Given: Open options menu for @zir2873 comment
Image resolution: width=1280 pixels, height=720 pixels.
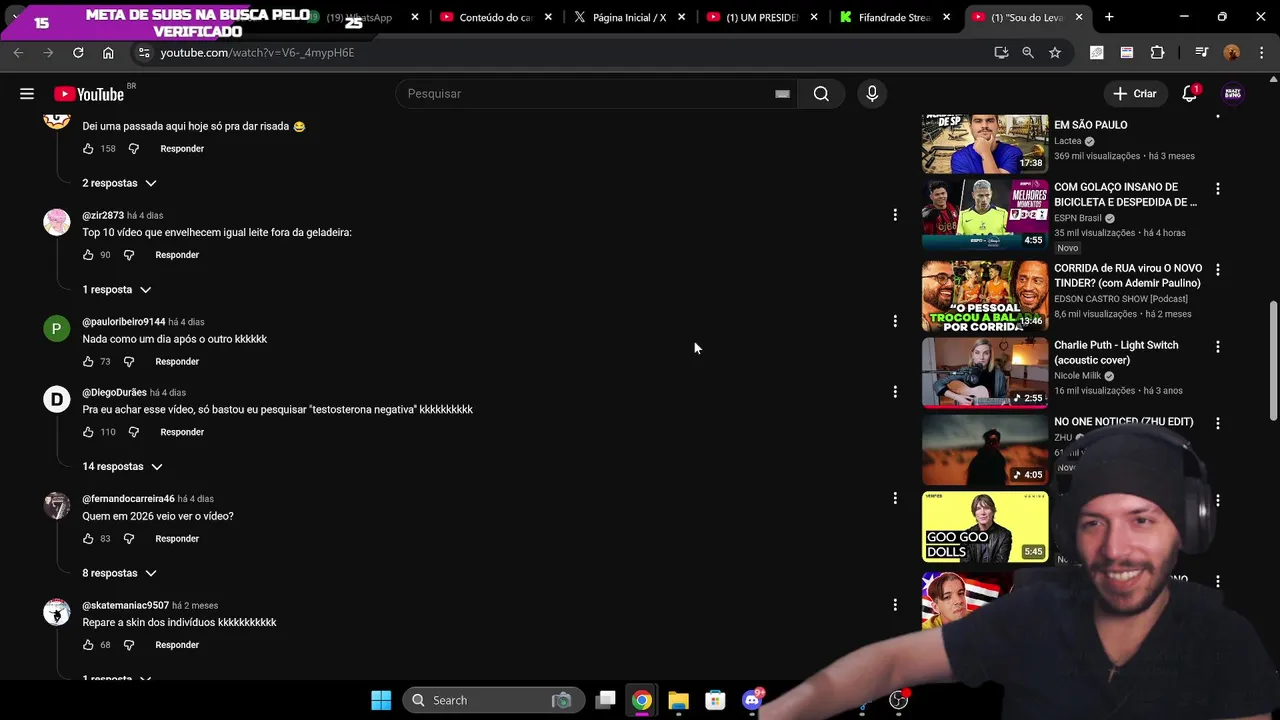Looking at the screenshot, I should [x=895, y=215].
